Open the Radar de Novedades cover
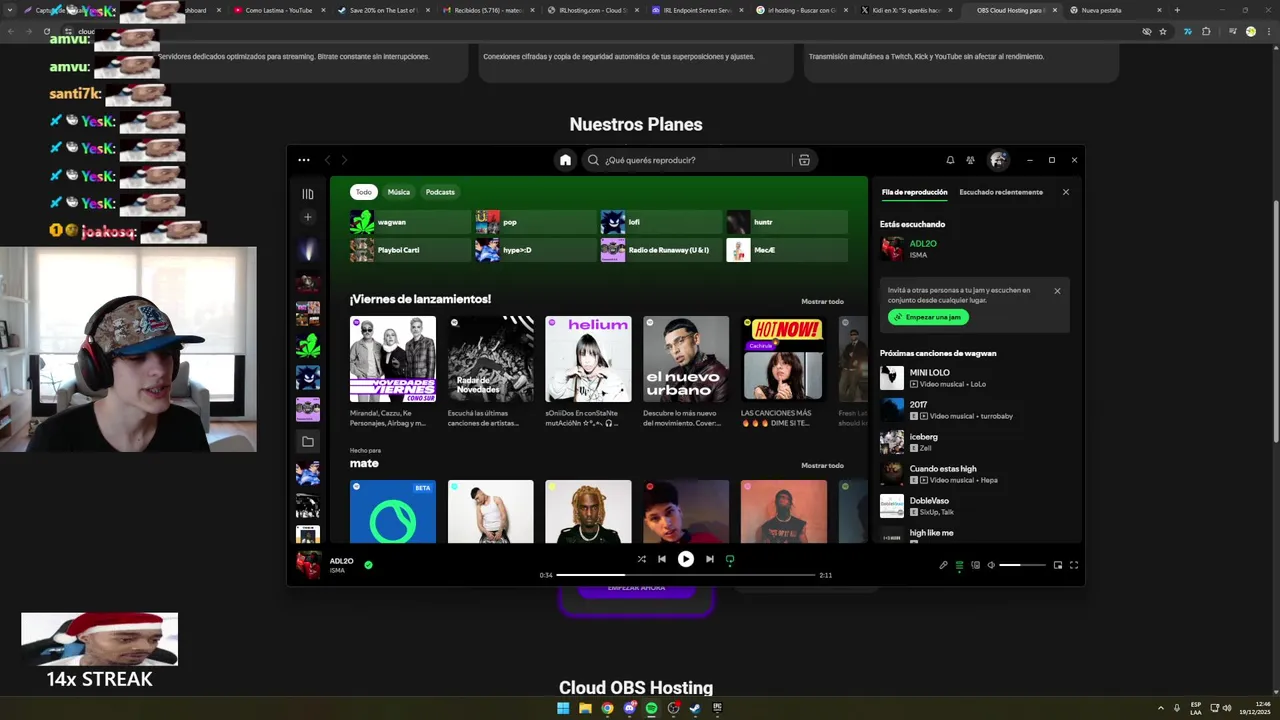 pyautogui.click(x=491, y=359)
